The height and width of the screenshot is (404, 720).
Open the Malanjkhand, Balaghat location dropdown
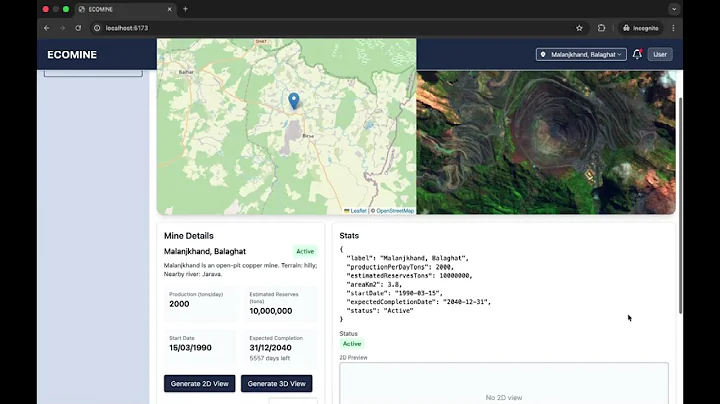coord(581,54)
